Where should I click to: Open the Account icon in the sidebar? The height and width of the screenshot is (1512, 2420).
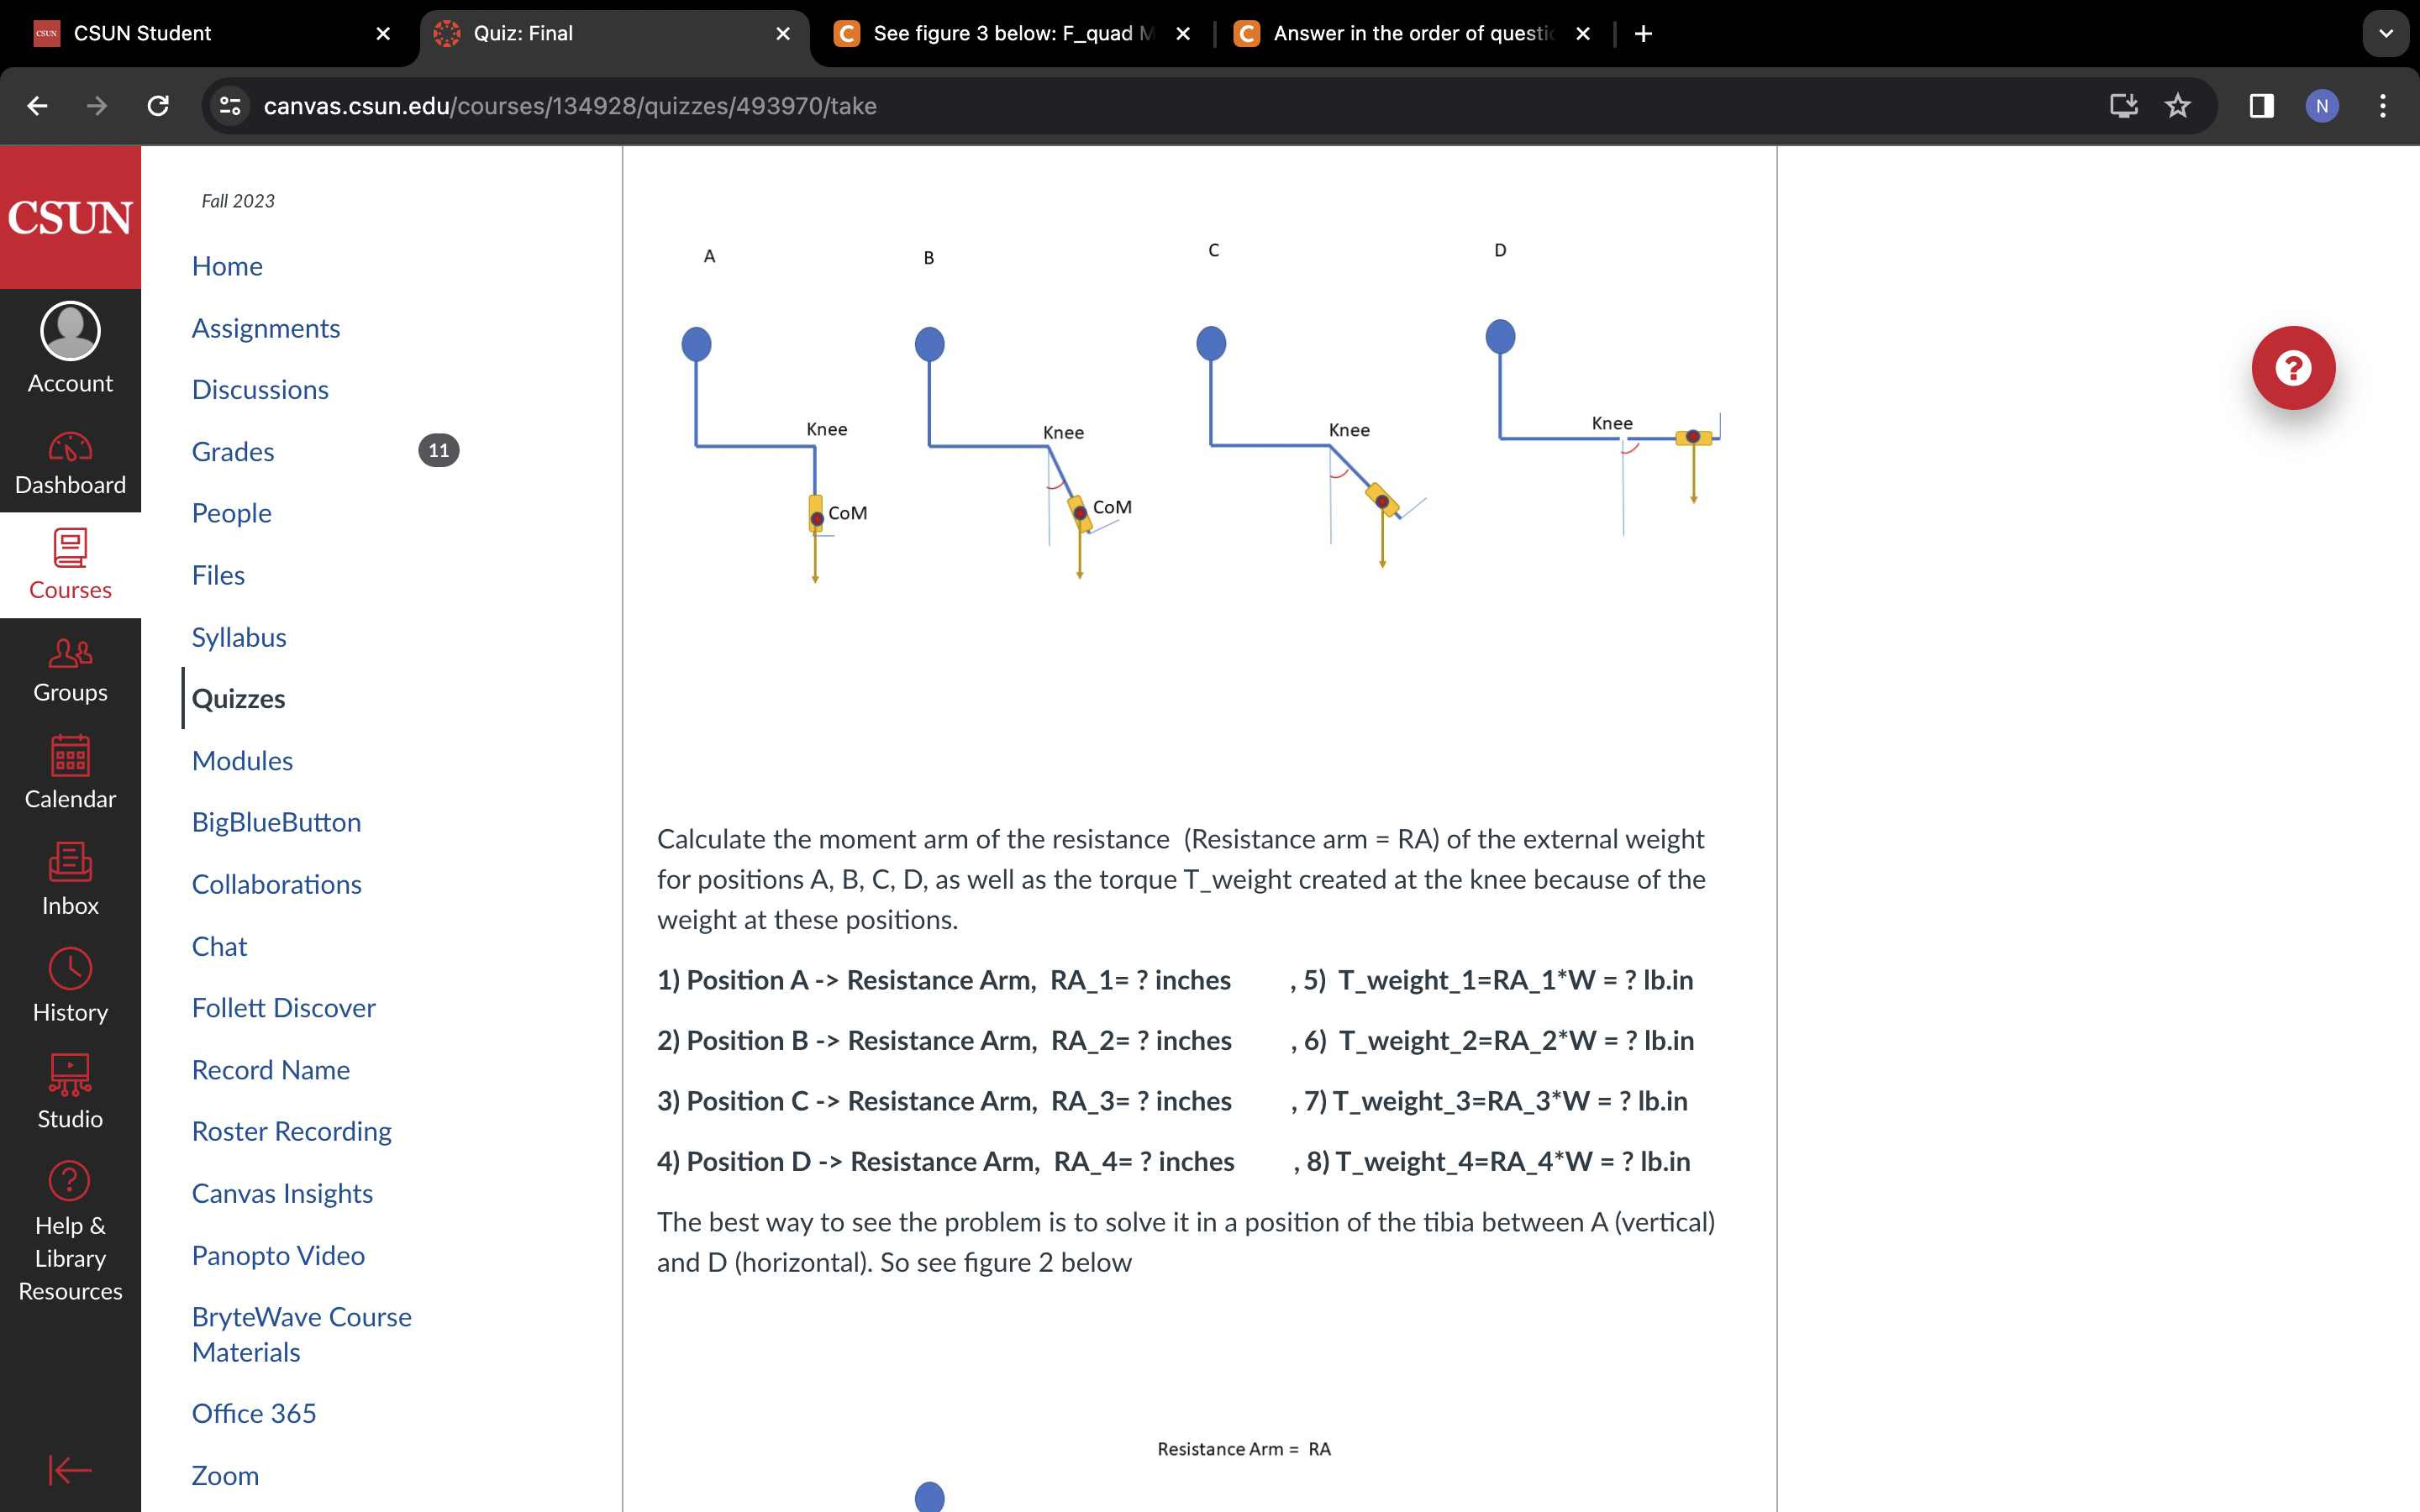pos(69,344)
